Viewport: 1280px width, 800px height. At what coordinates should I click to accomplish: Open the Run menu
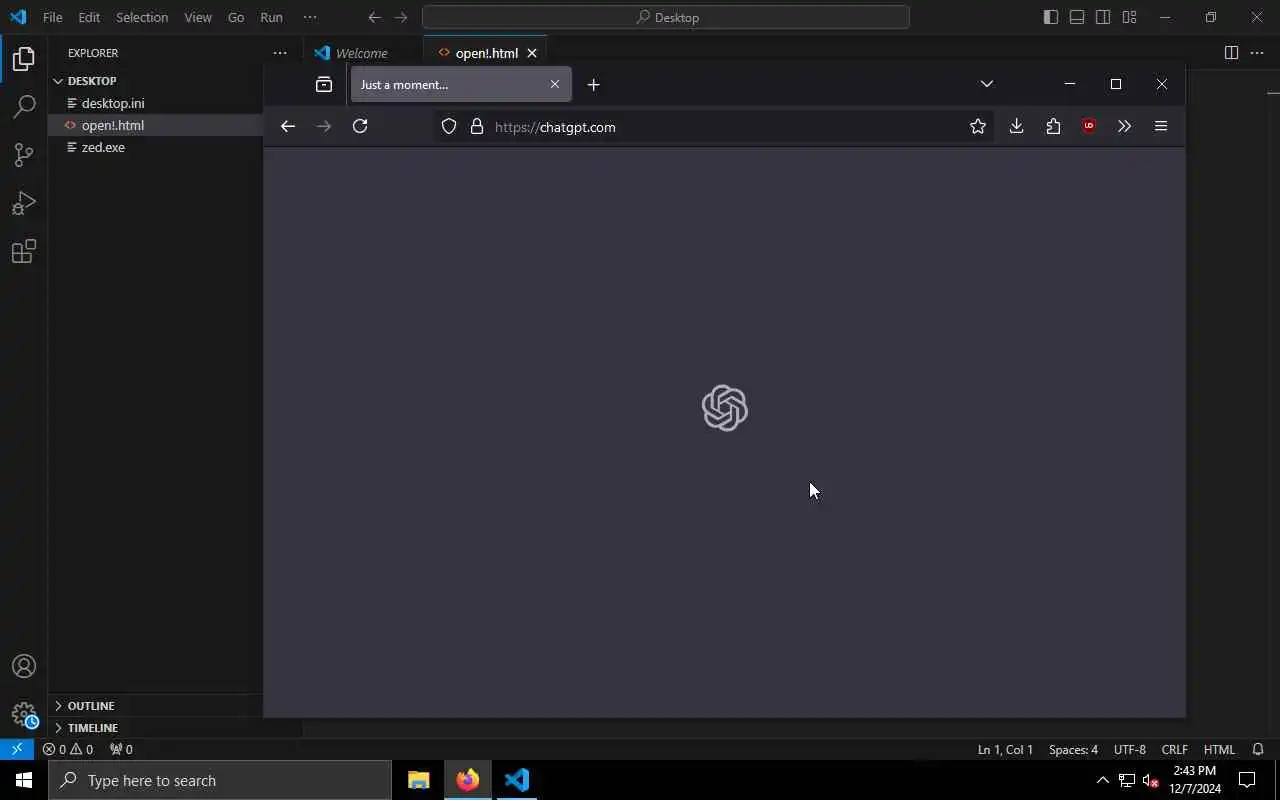271,17
